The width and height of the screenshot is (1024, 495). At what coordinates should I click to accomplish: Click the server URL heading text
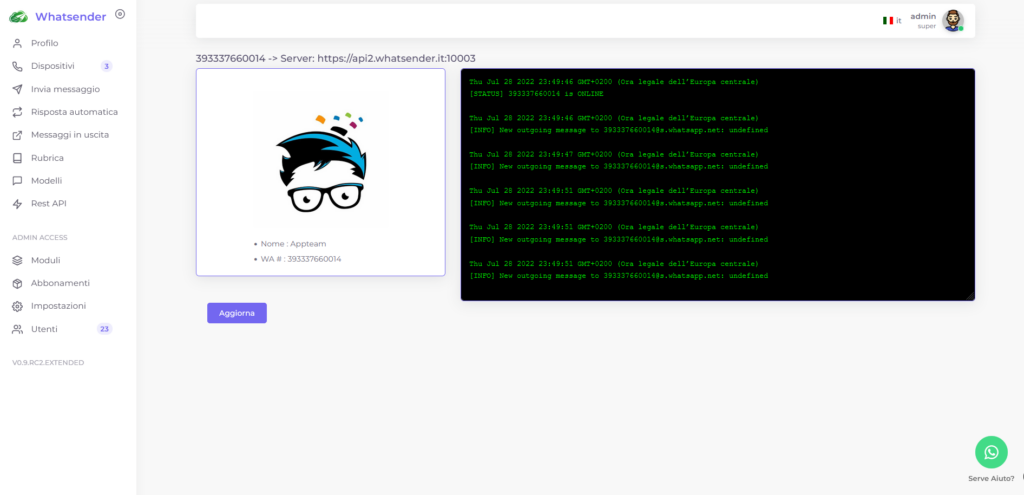pyautogui.click(x=336, y=58)
